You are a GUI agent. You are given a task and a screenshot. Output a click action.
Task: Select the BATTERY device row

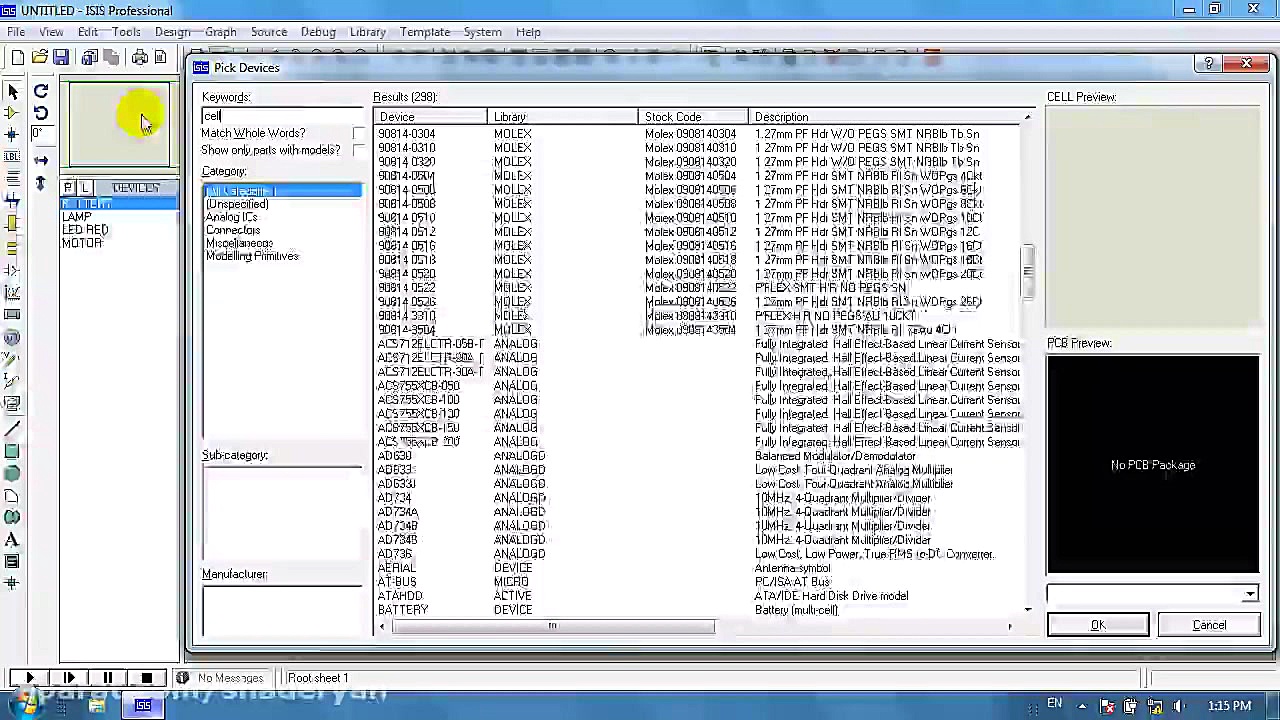[698, 610]
